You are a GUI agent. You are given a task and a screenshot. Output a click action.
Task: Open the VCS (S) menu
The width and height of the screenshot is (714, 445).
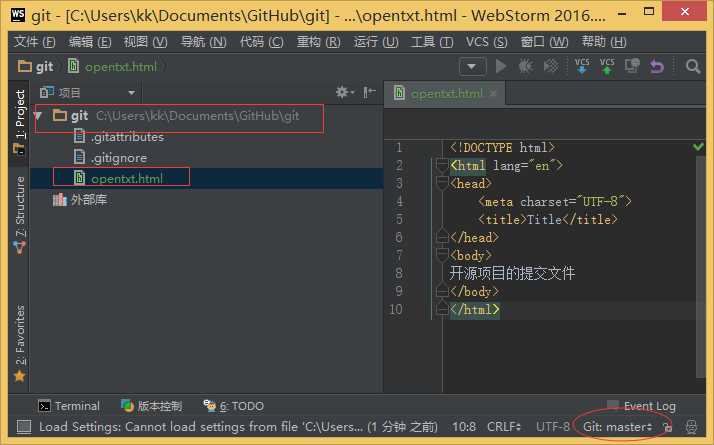[486, 42]
